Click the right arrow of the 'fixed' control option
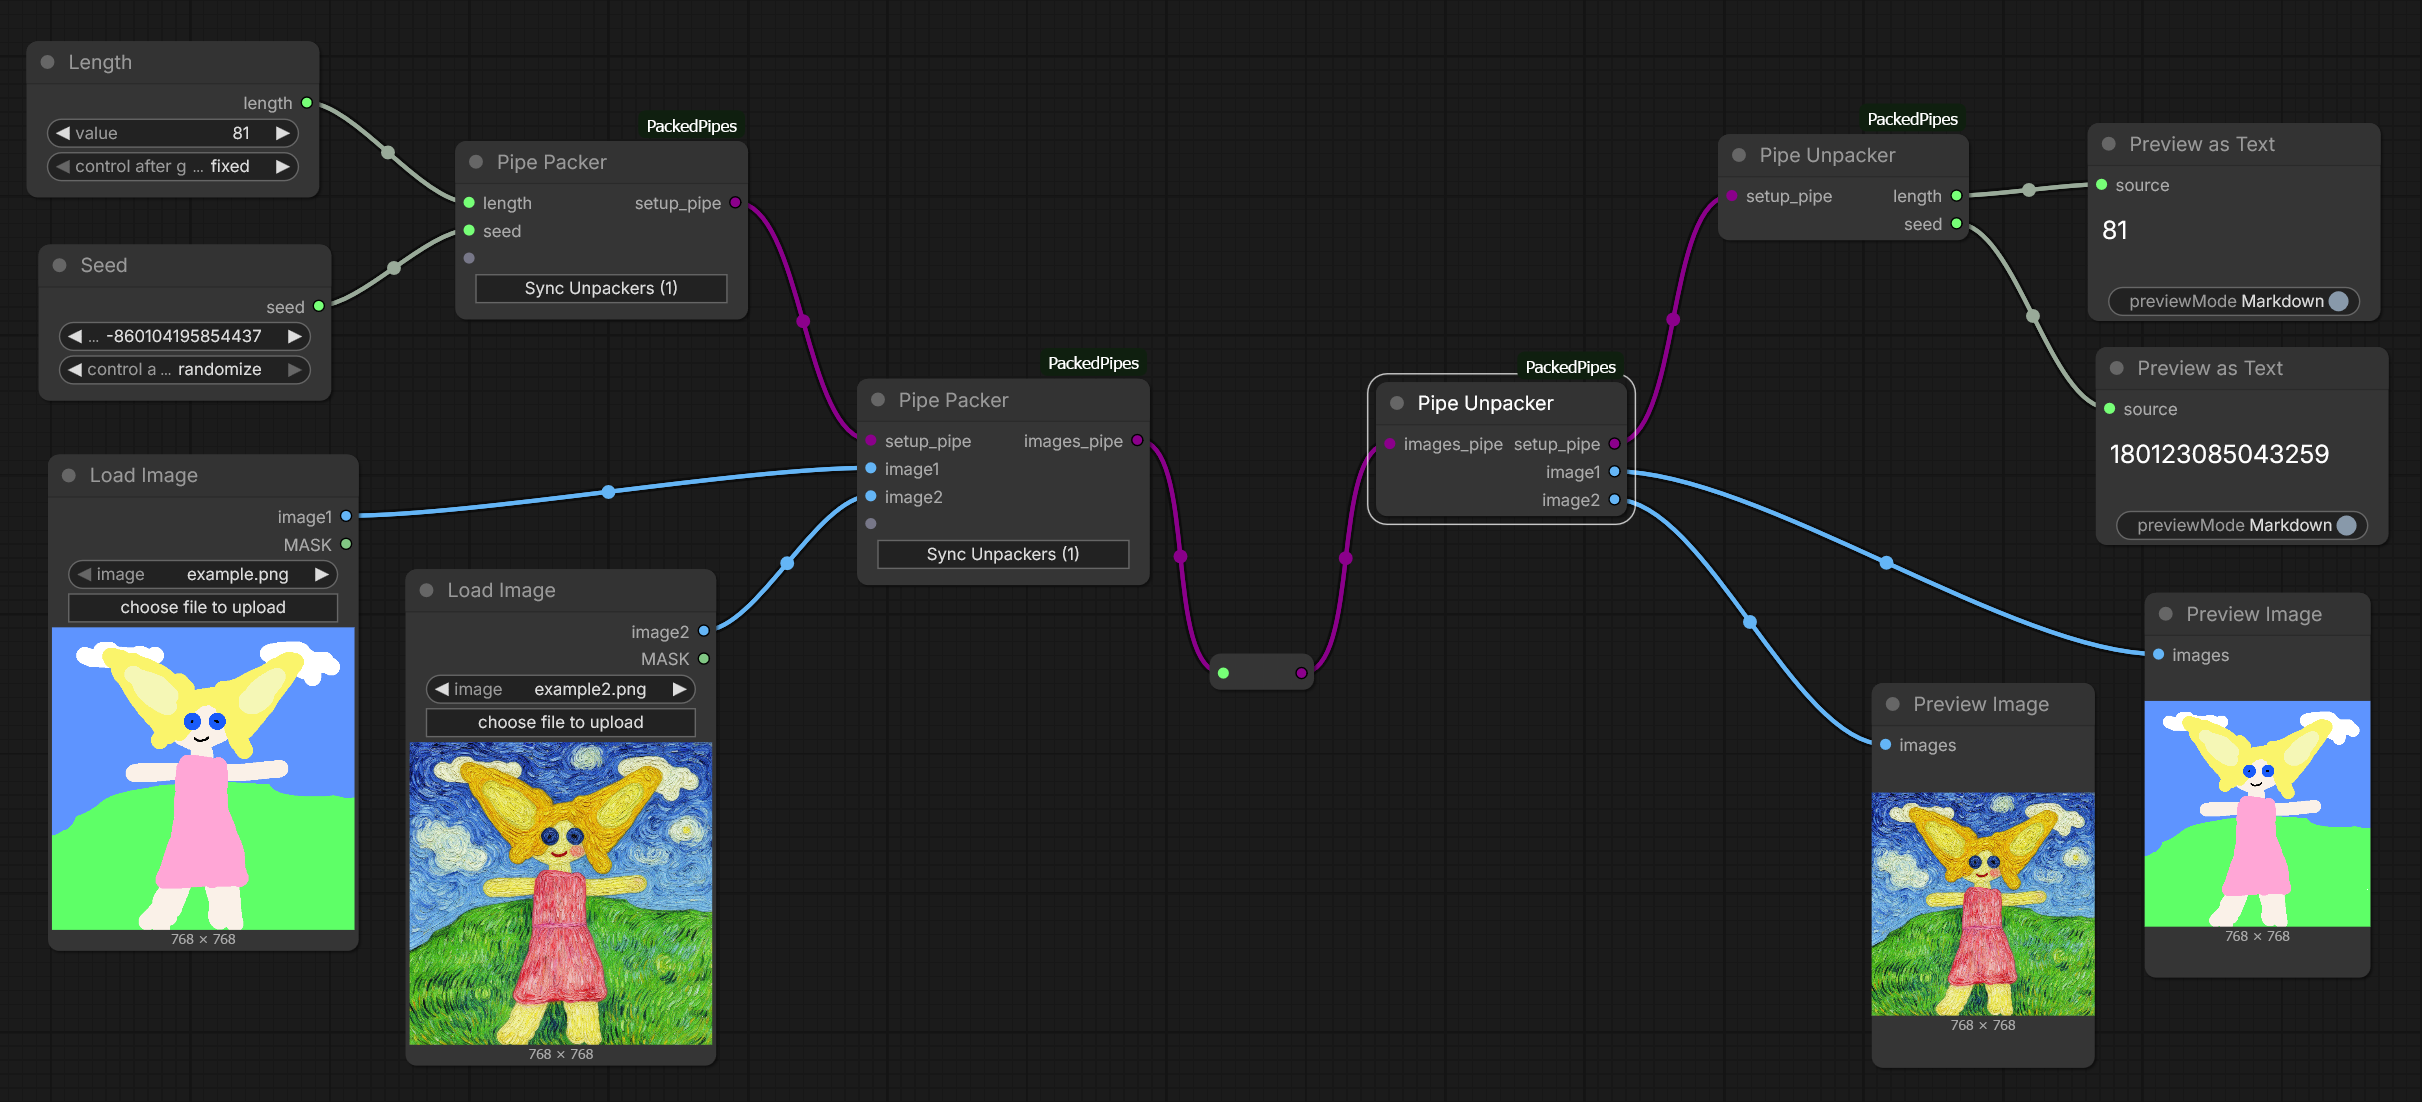This screenshot has width=2422, height=1102. (x=283, y=166)
